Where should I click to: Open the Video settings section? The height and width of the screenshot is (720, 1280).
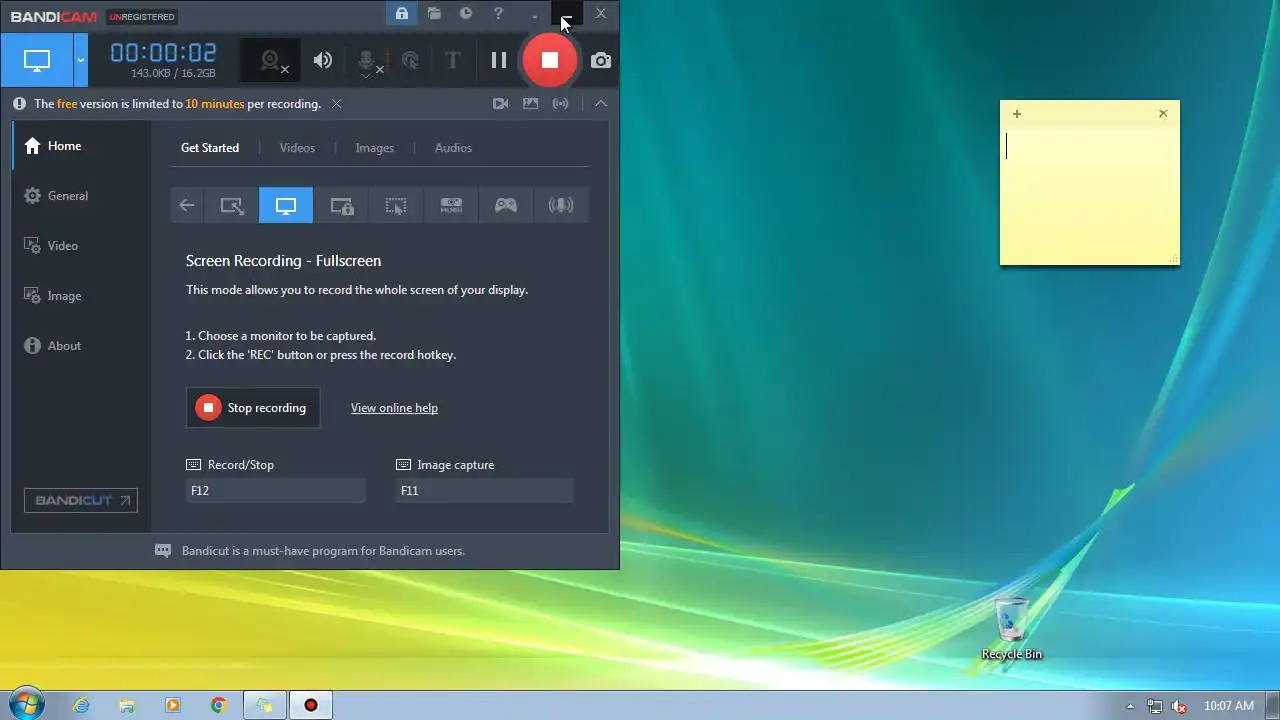click(x=80, y=246)
